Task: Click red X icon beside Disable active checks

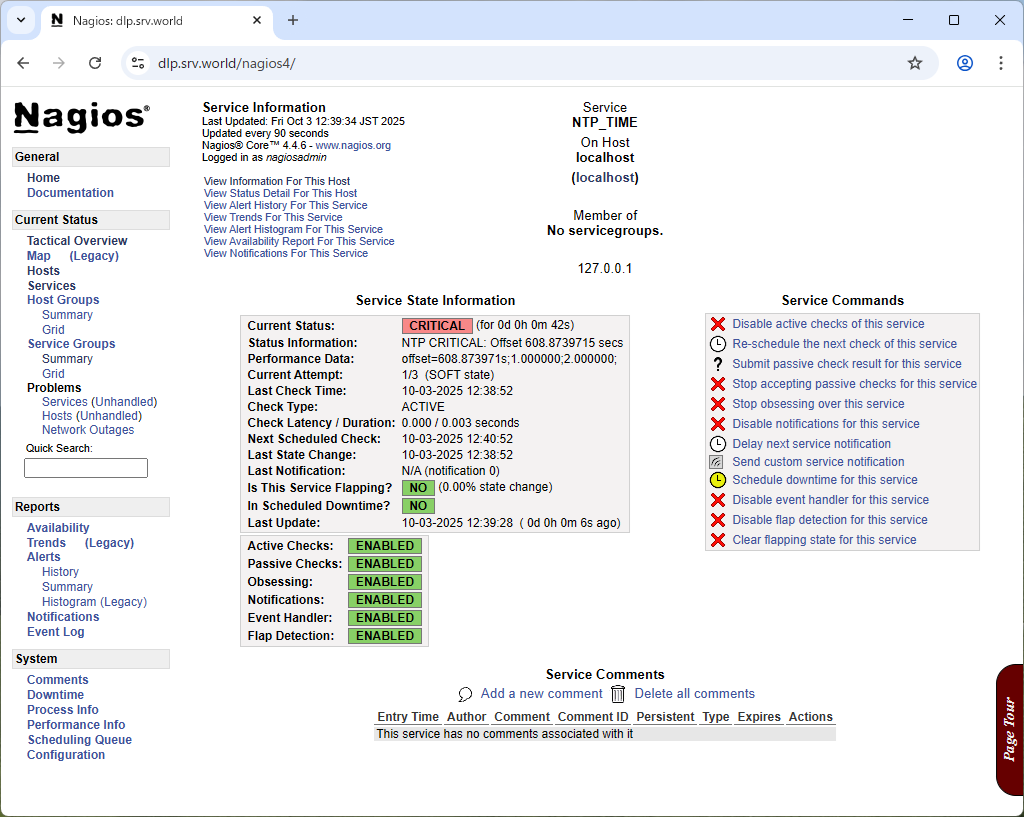Action: pos(718,324)
